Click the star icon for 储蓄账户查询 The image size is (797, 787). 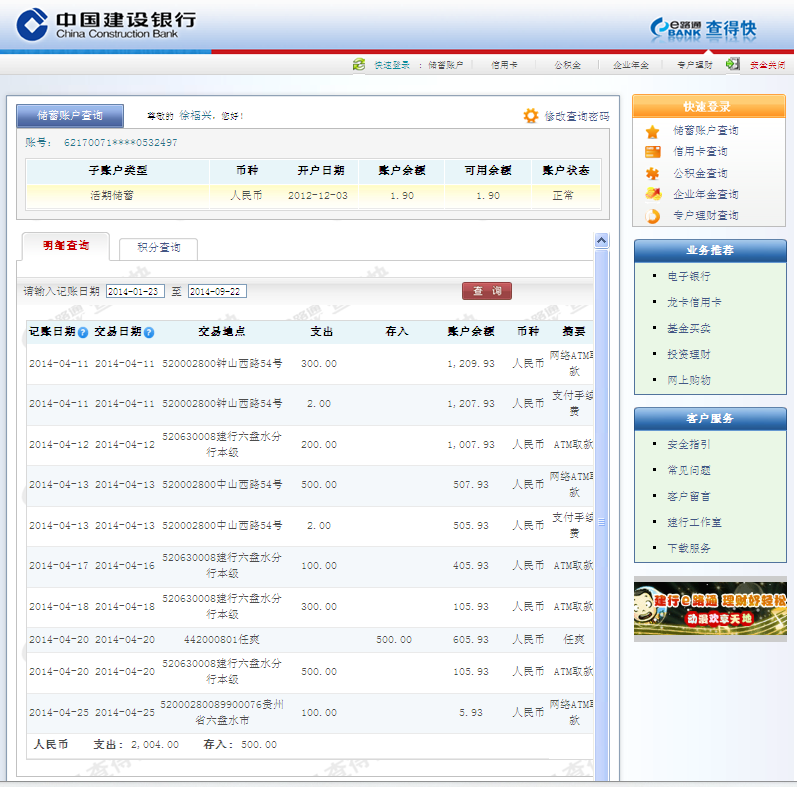653,131
